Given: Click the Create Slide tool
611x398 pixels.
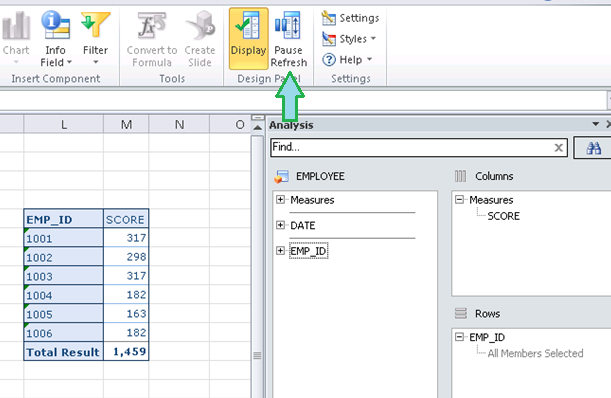Looking at the screenshot, I should 200,39.
